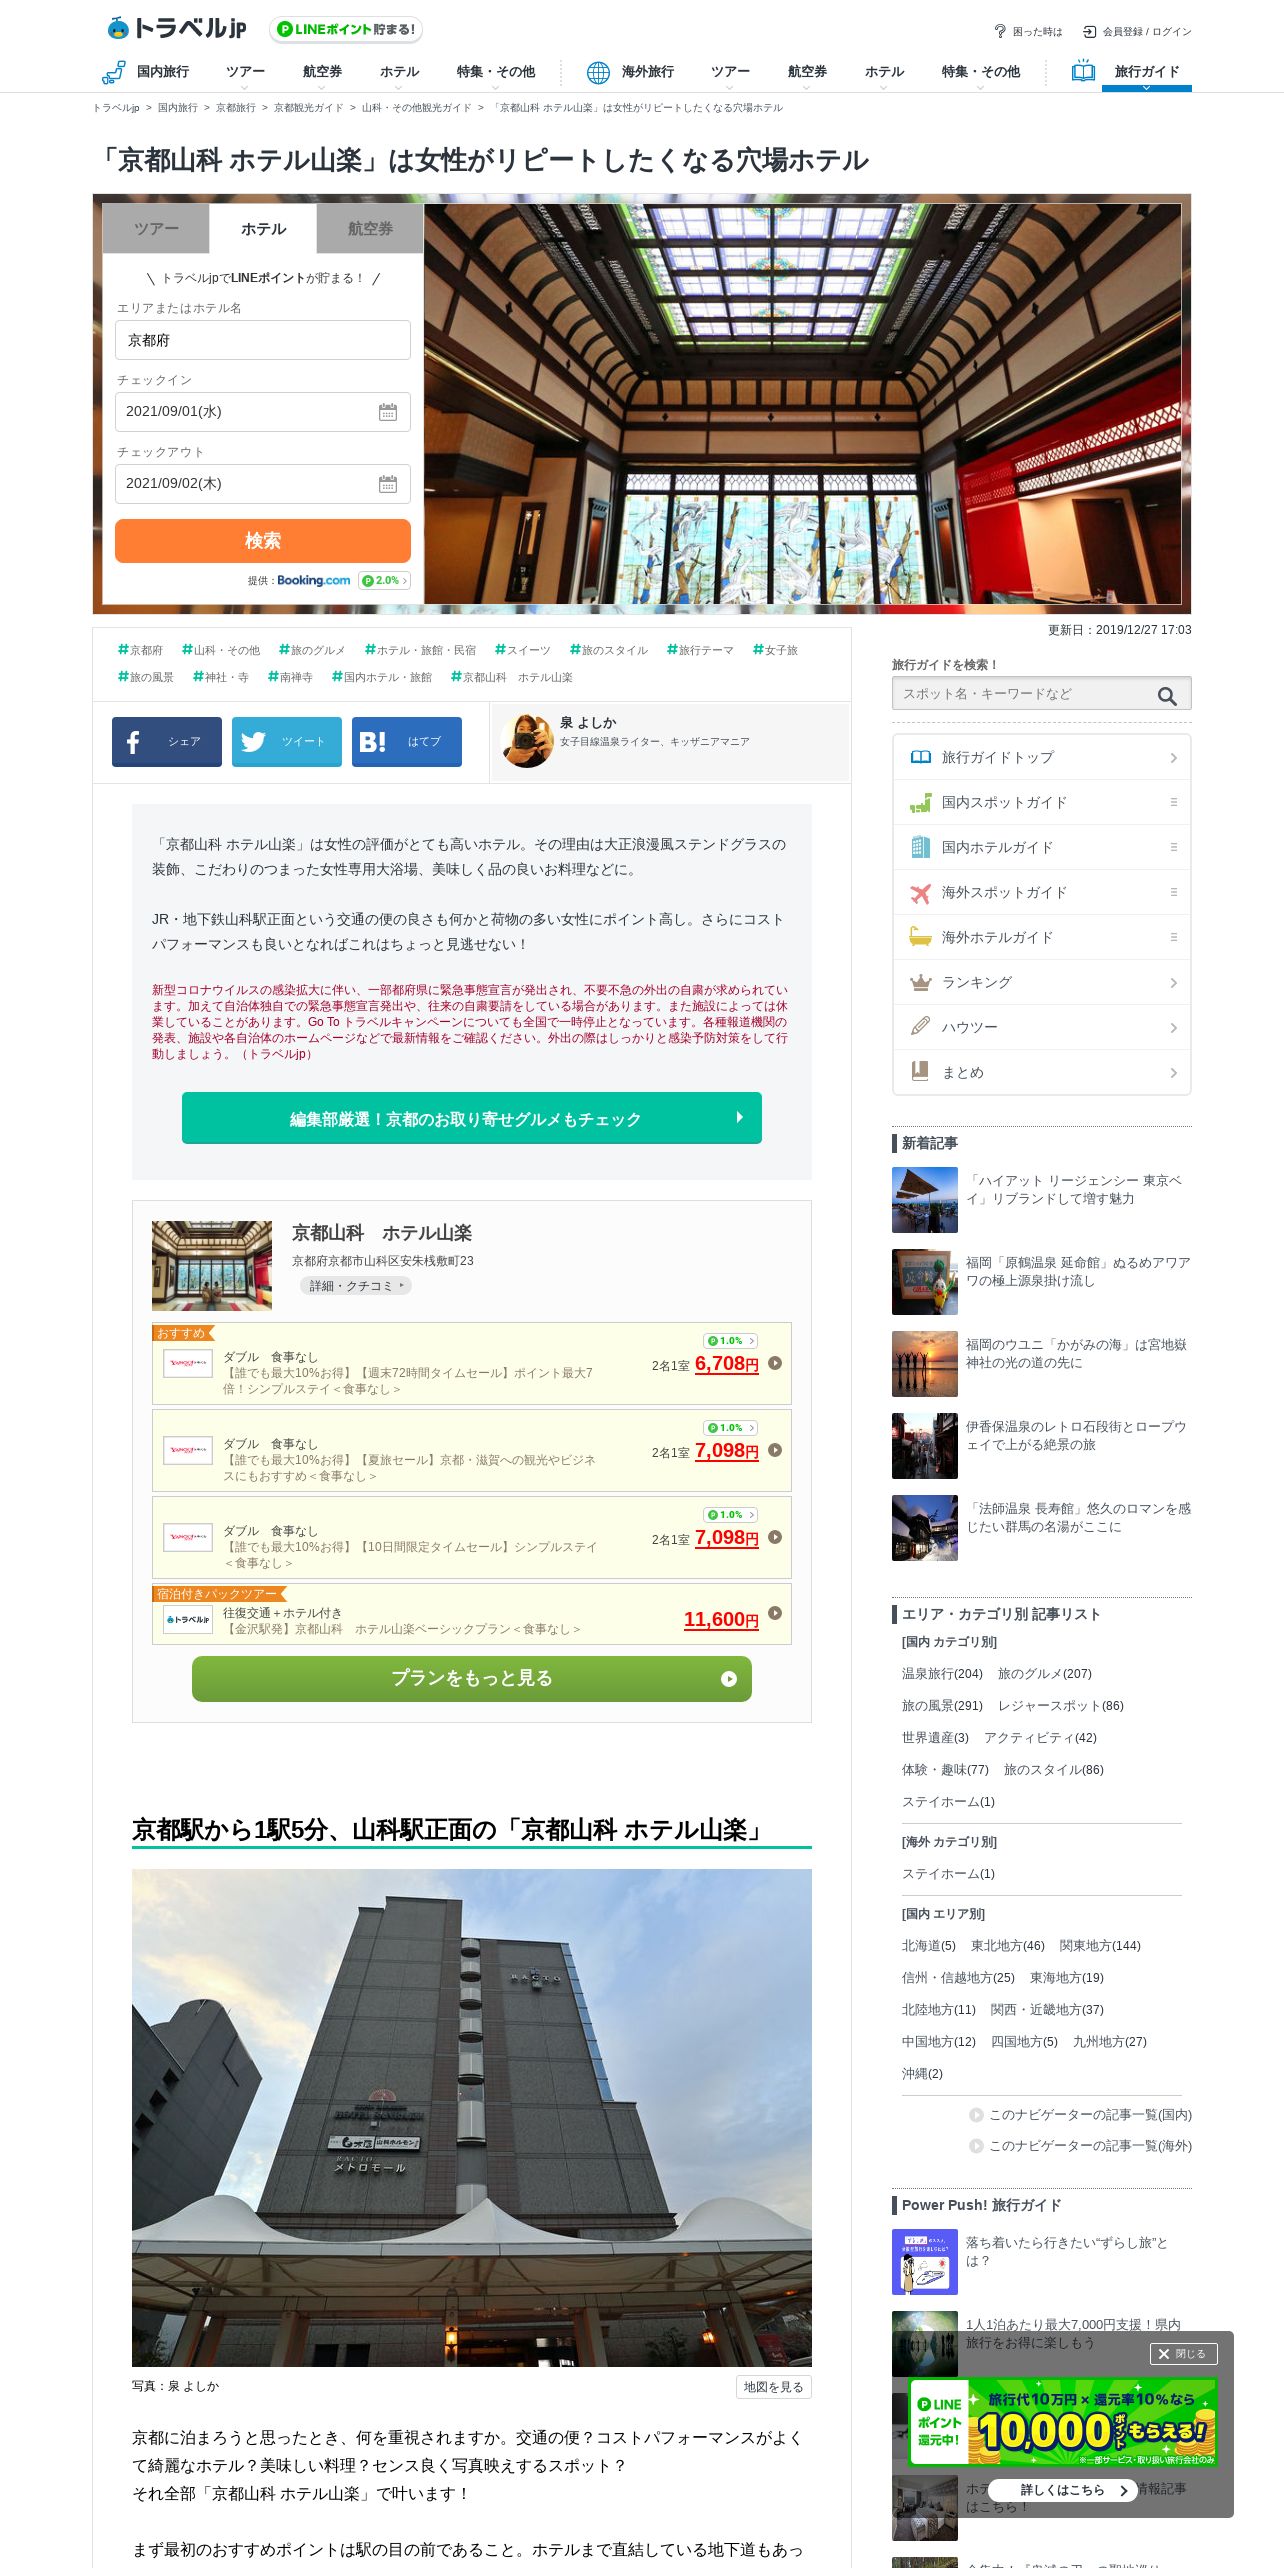This screenshot has height=2568, width=1284.
Task: Click the search magnifier icon in sidebar
Action: click(x=1167, y=695)
